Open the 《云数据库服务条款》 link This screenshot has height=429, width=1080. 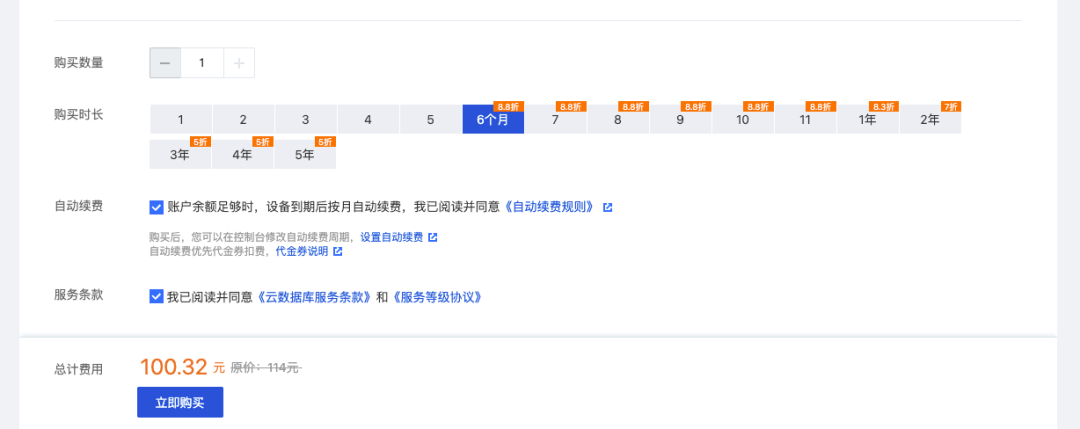[314, 297]
